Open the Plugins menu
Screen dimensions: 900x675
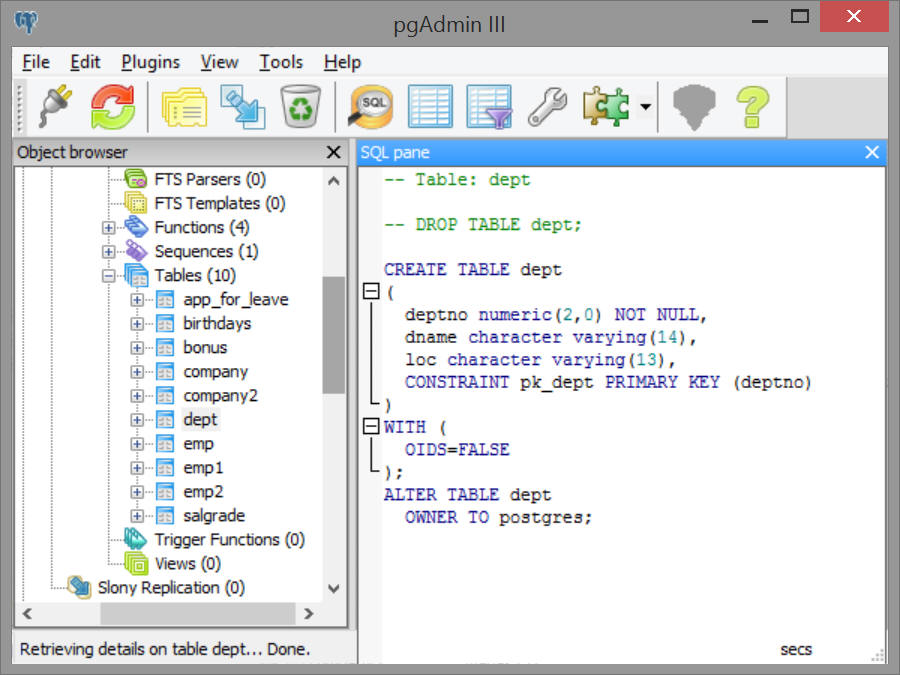click(x=152, y=62)
